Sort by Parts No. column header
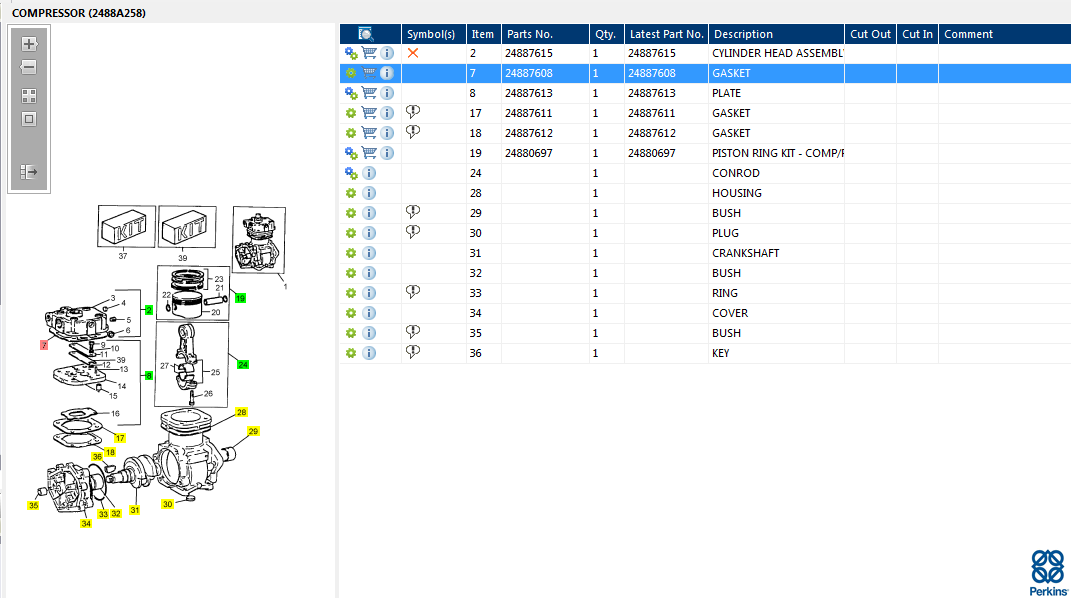1071x598 pixels. click(x=545, y=33)
